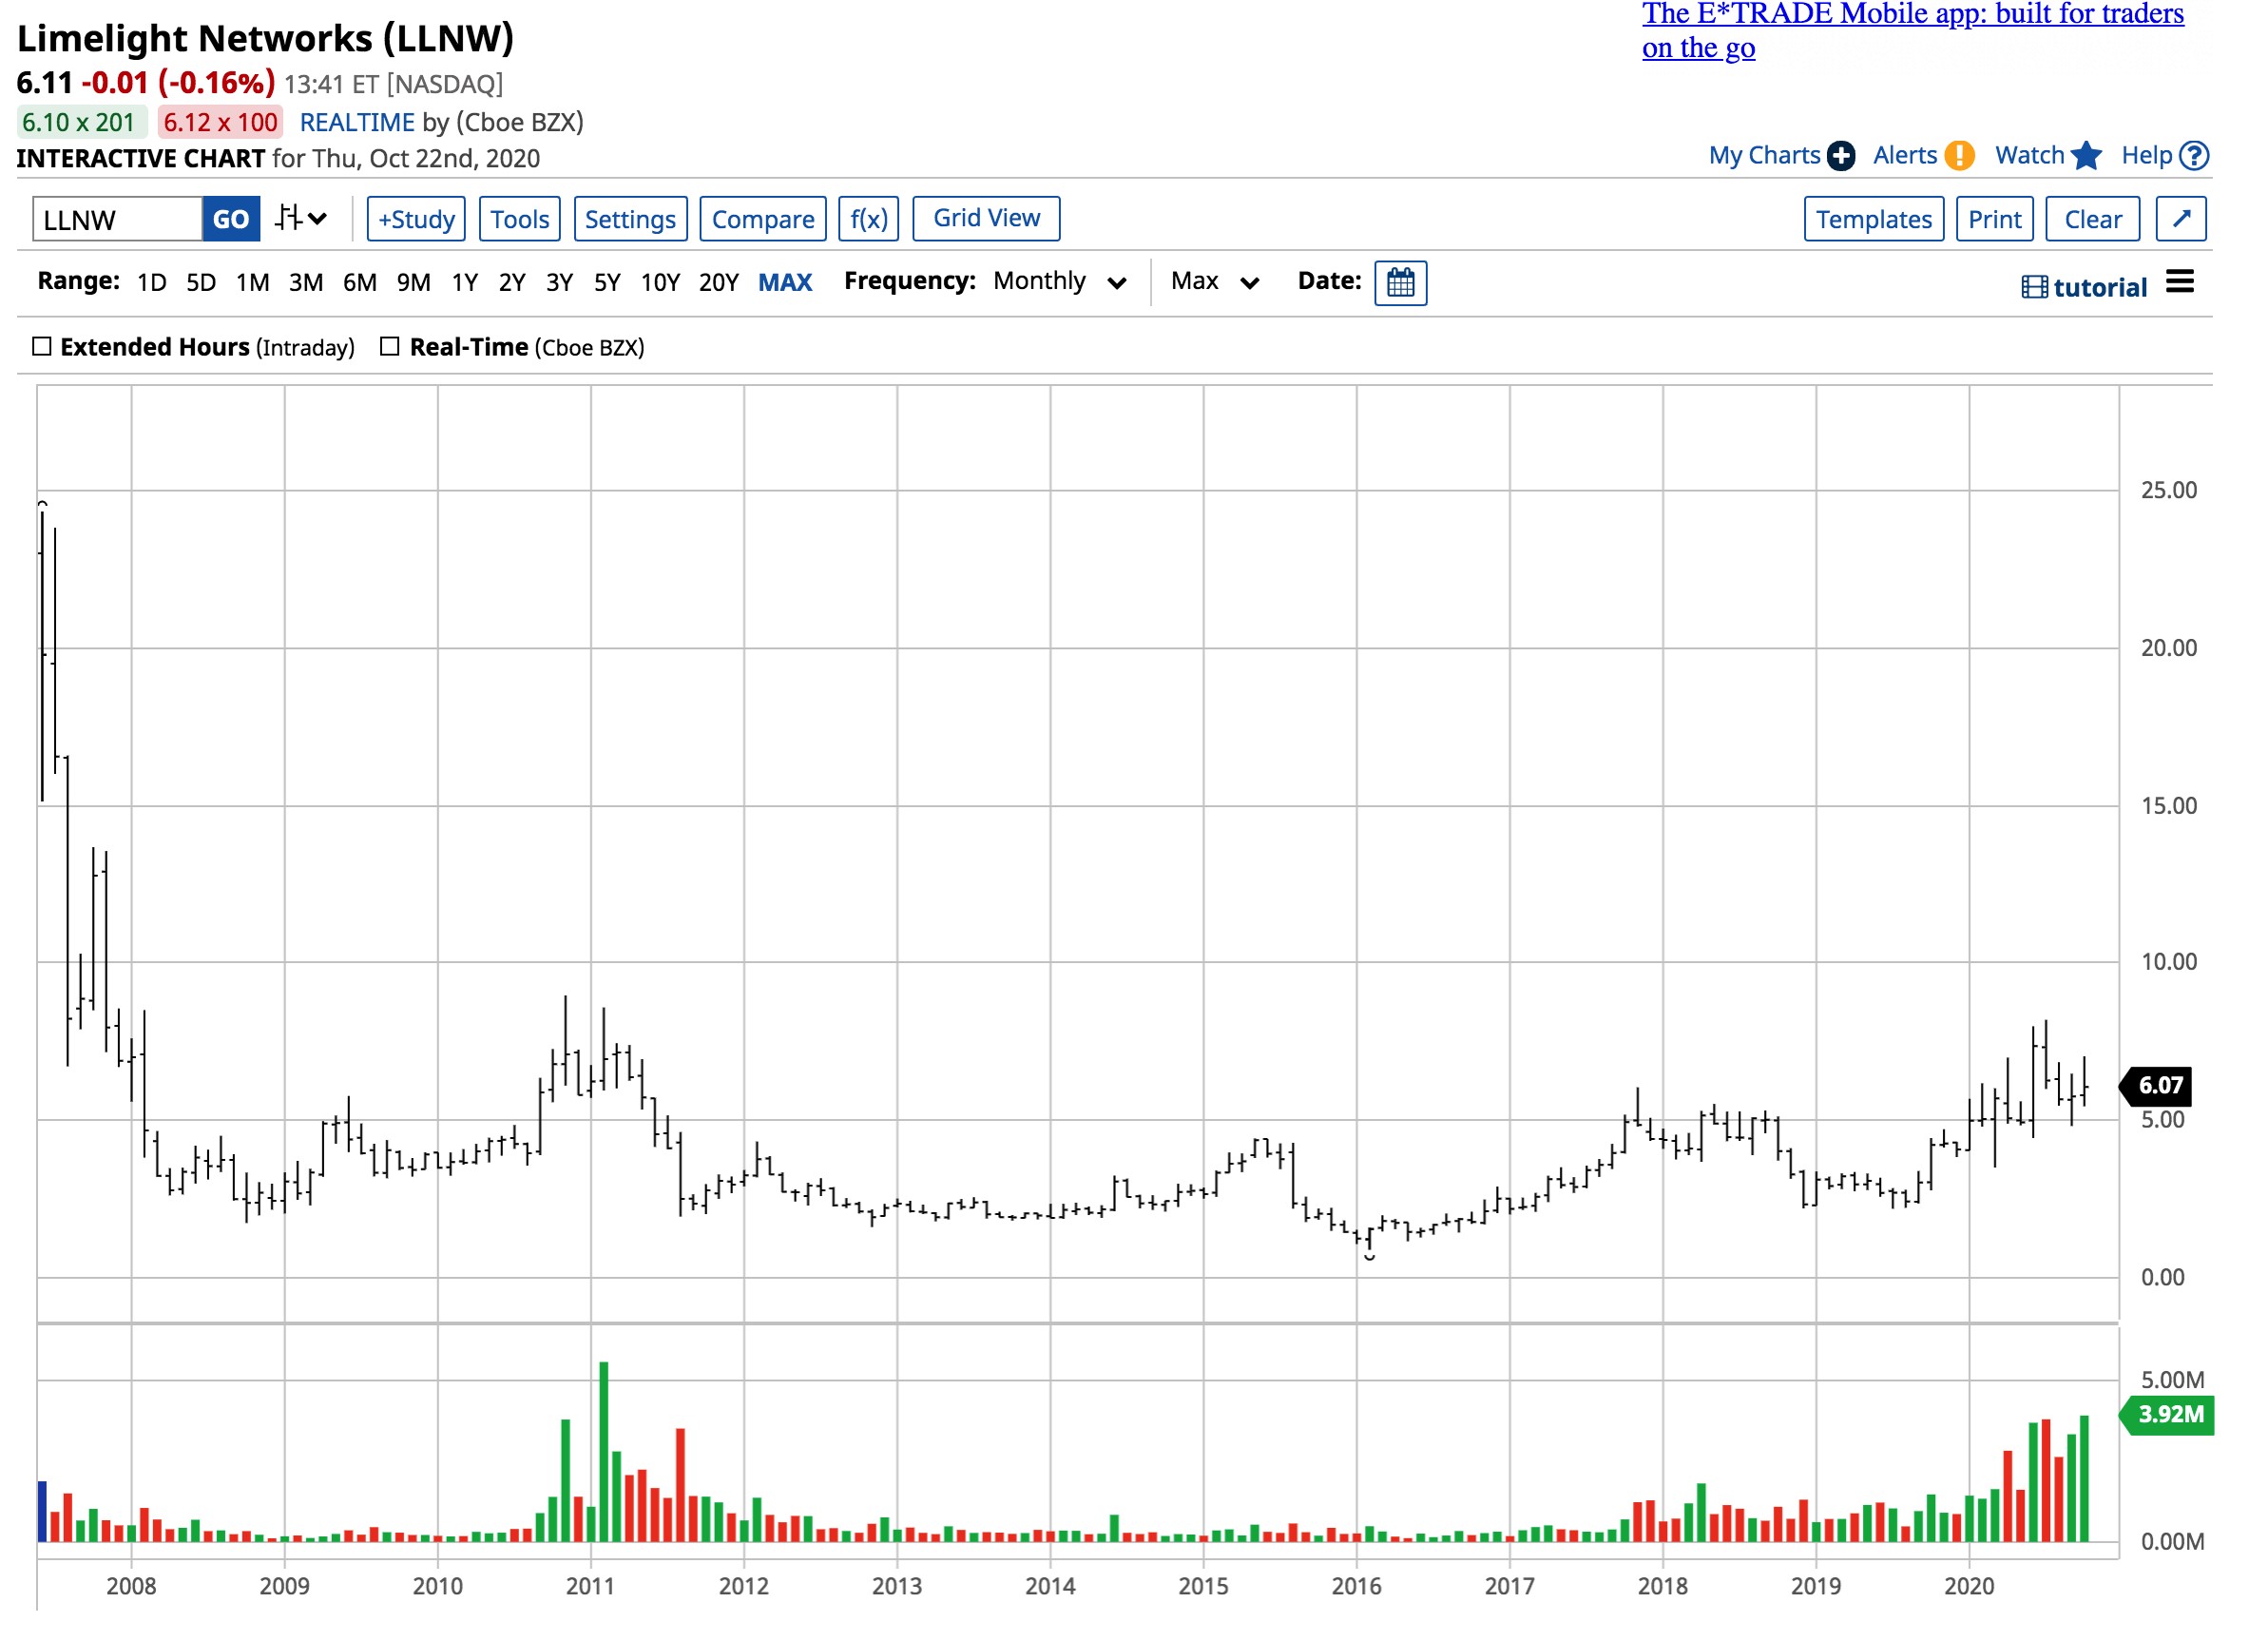Click the f(x) expressions button

tap(869, 219)
